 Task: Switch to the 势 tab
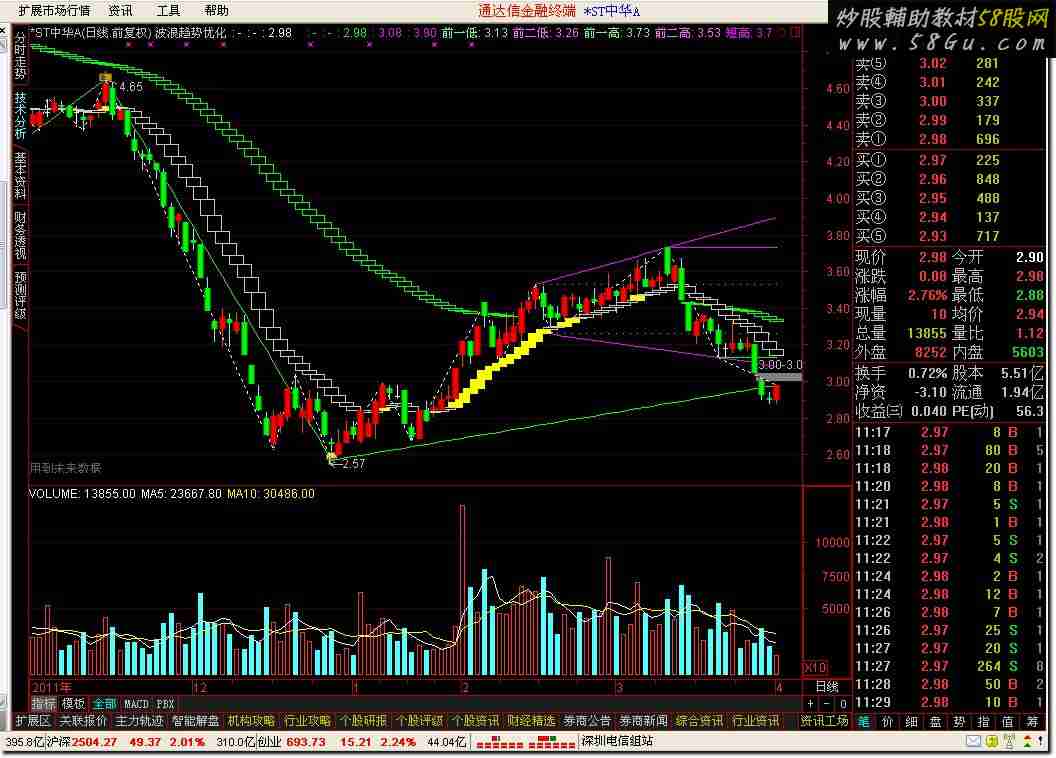[960, 722]
